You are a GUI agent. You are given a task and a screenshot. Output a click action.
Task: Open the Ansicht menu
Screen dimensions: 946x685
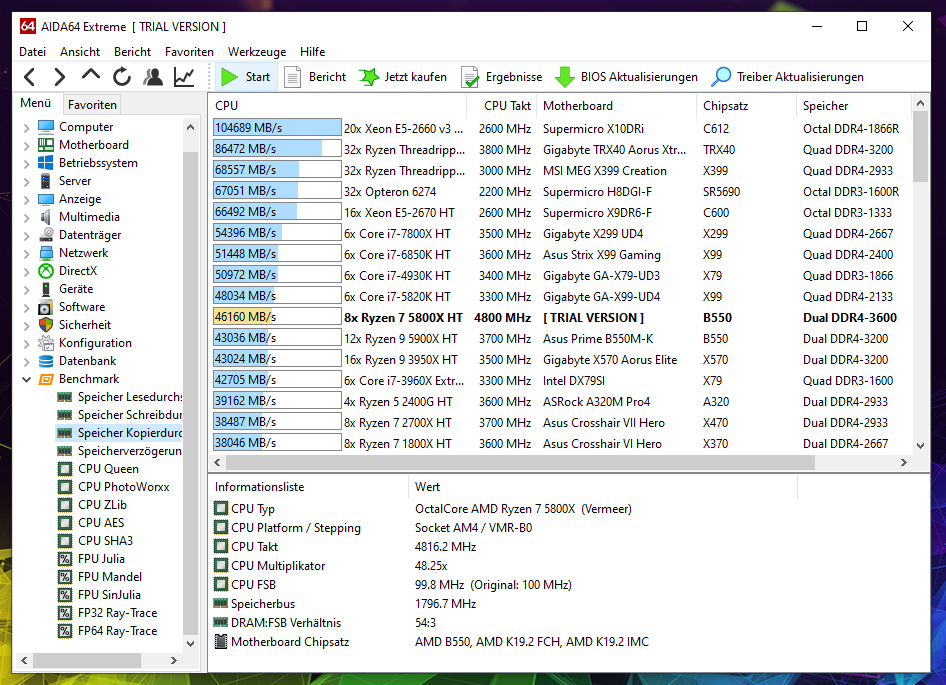(x=80, y=52)
